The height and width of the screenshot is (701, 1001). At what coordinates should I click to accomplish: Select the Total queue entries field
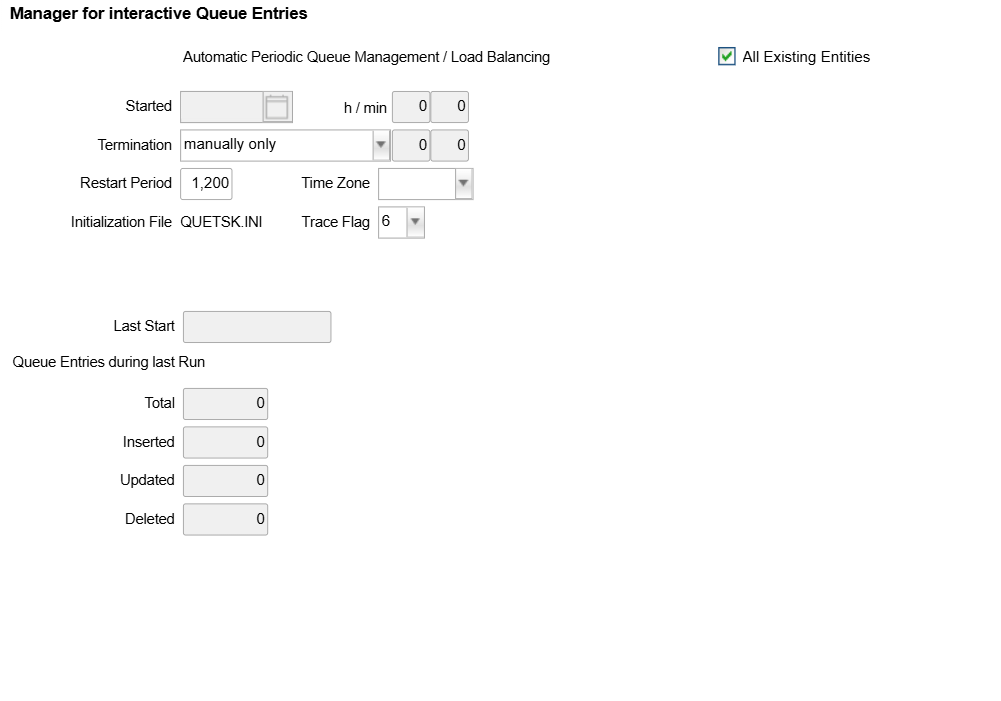click(x=225, y=404)
